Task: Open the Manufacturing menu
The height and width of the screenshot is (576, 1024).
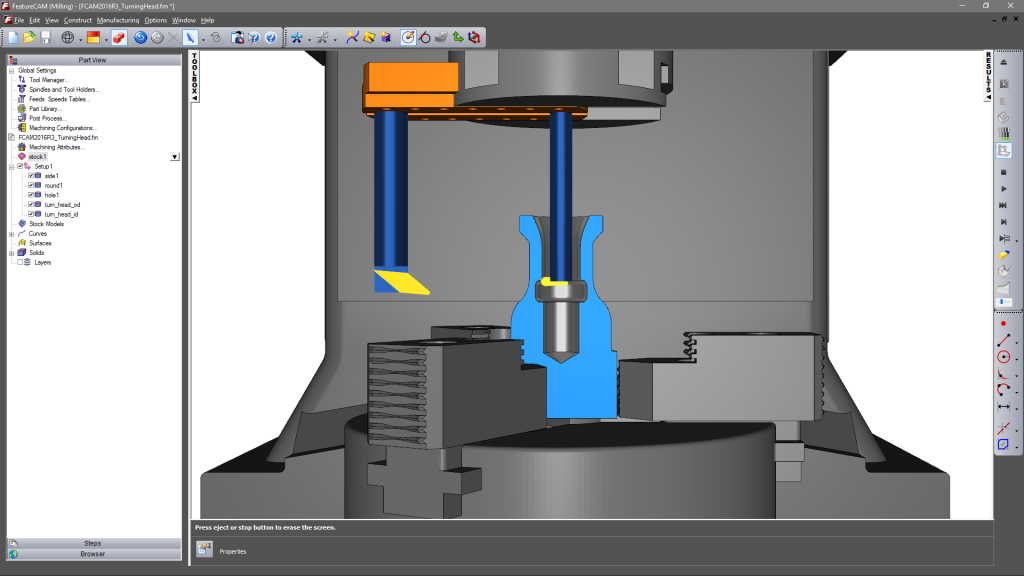Action: click(118, 20)
